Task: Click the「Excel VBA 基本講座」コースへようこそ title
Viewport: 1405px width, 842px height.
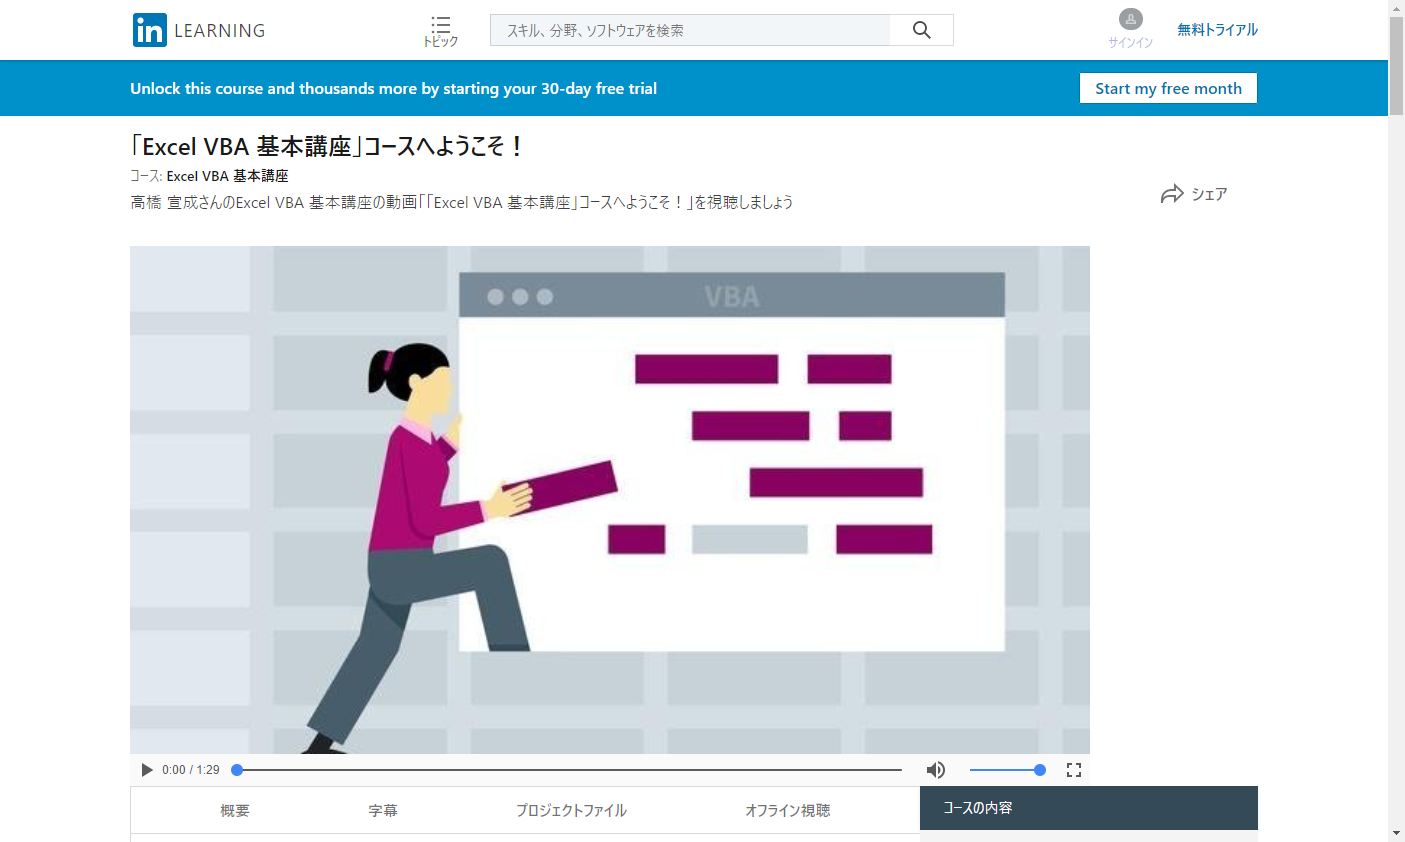Action: click(327, 146)
